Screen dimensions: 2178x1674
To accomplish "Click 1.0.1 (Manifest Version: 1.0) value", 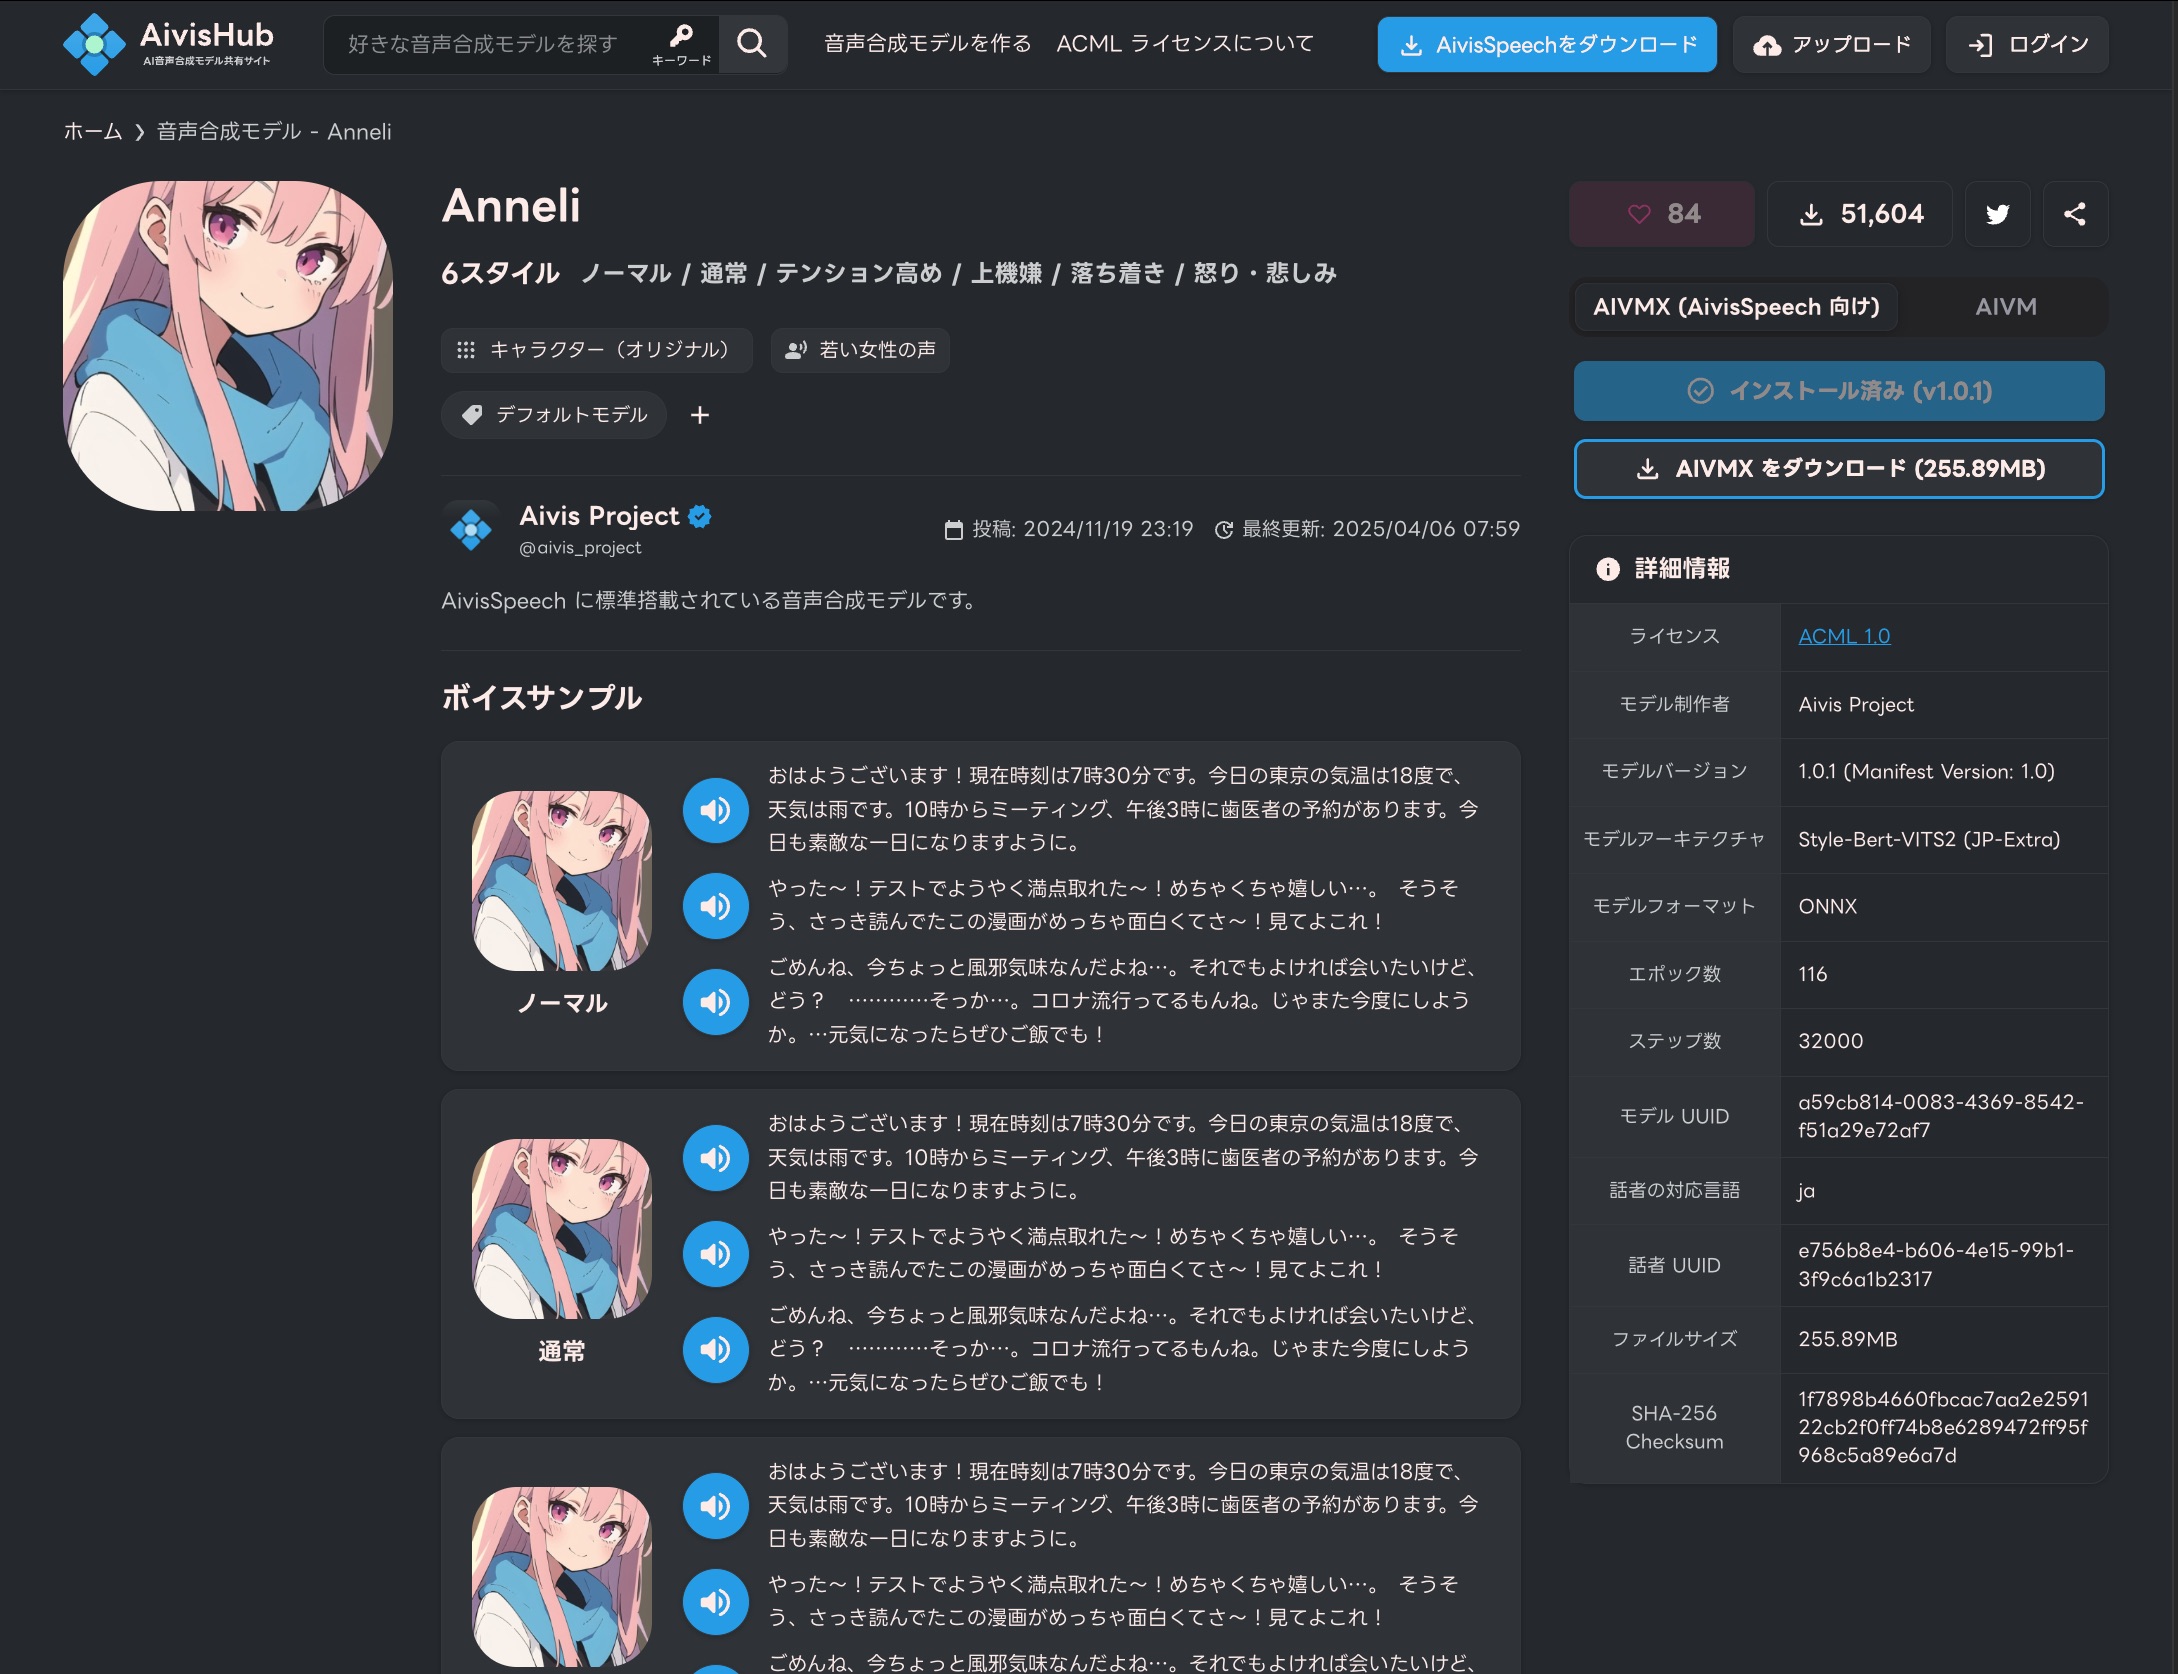I will coord(1926,772).
